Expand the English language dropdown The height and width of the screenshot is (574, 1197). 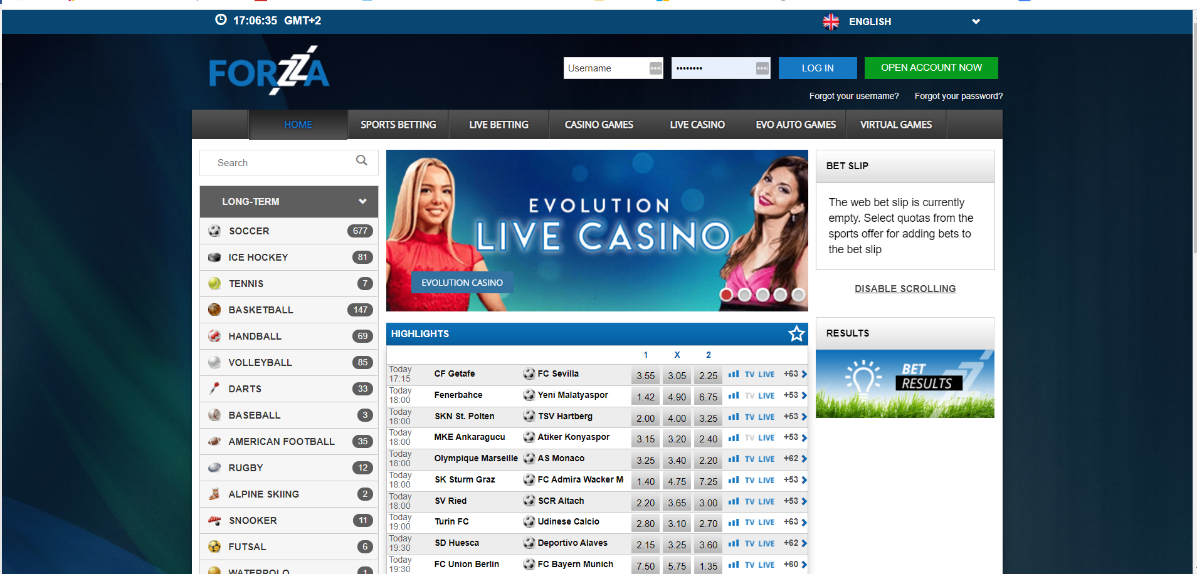[975, 22]
